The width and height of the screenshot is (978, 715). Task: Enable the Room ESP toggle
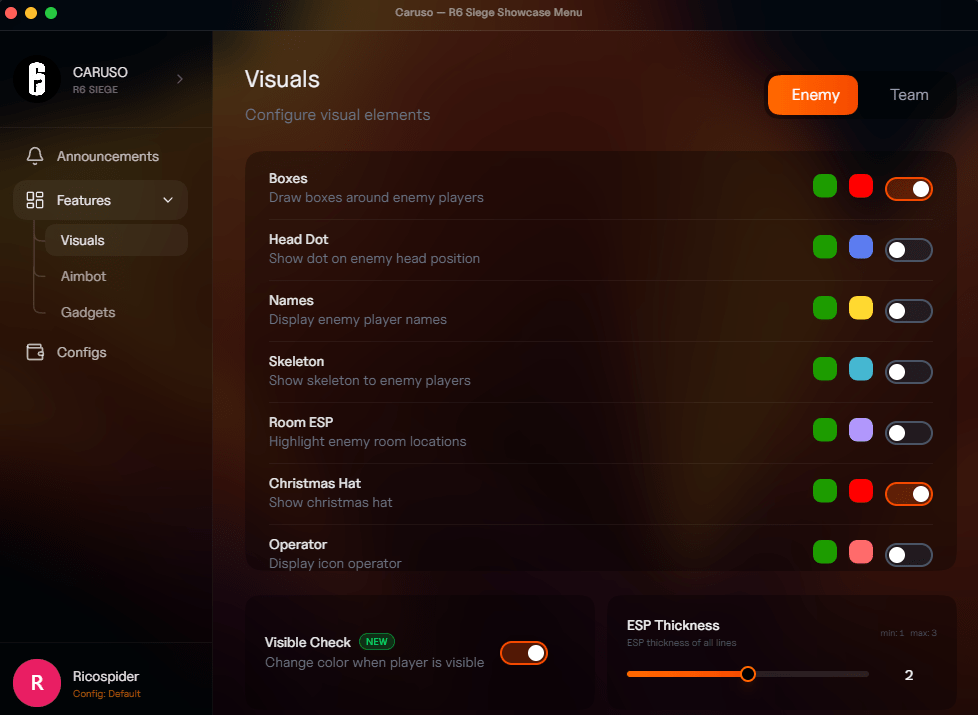(909, 433)
